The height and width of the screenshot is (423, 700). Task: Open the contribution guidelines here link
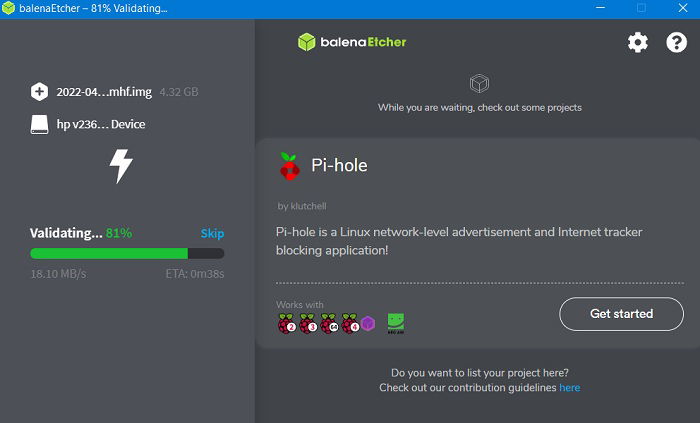point(570,388)
